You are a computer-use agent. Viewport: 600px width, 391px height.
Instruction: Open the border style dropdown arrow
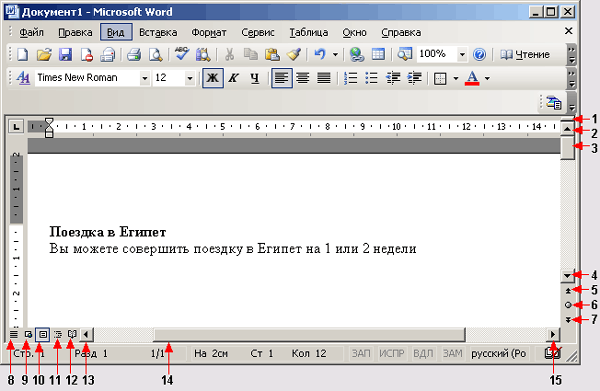pyautogui.click(x=456, y=79)
